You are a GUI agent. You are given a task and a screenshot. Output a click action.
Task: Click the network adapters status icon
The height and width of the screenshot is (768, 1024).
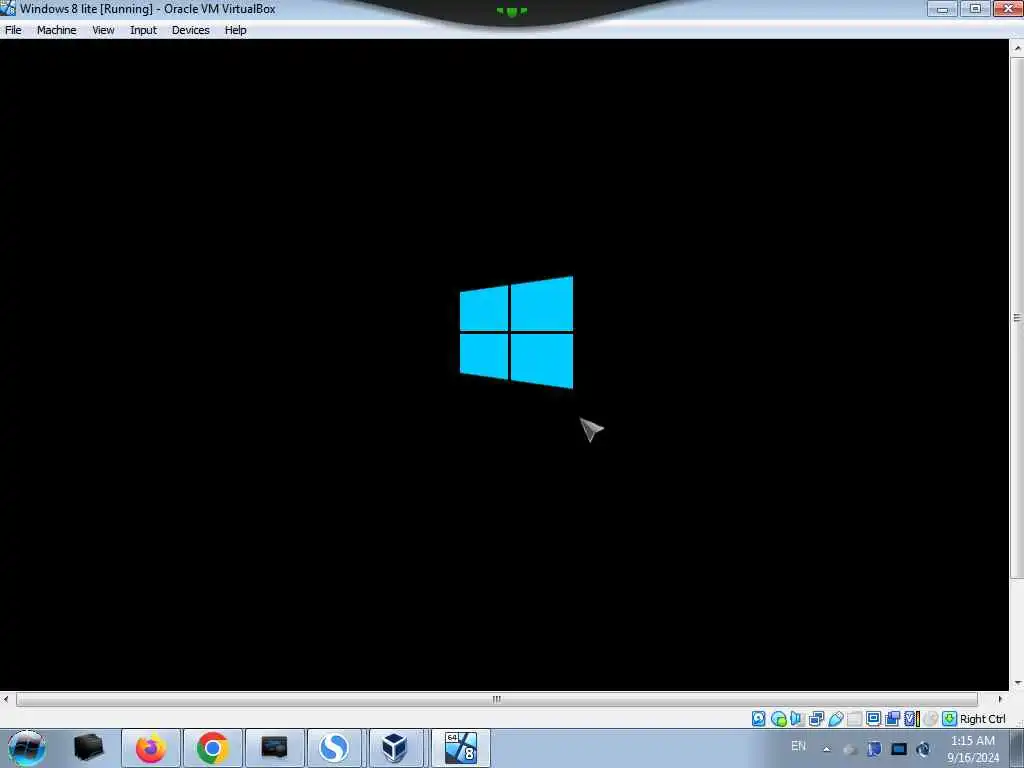(x=816, y=718)
